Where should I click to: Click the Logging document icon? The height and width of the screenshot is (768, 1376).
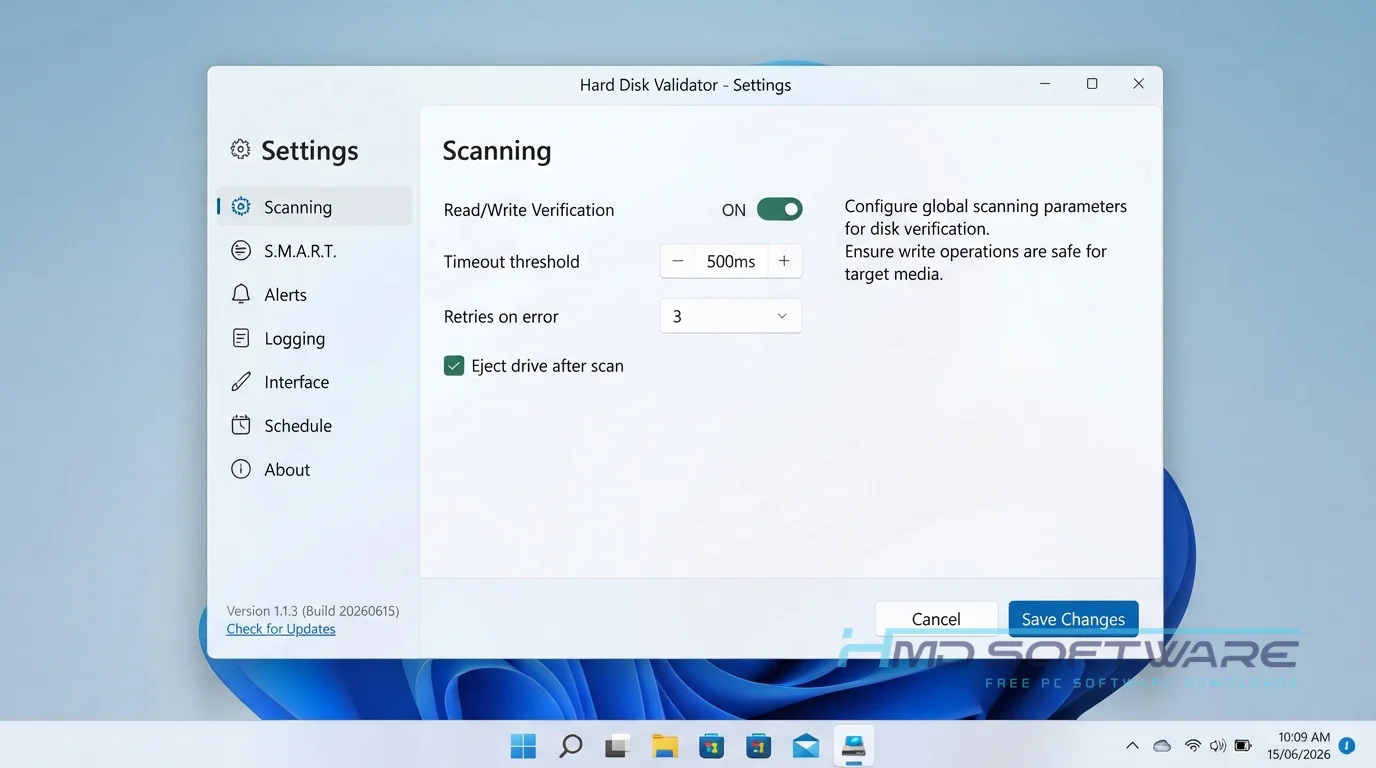[241, 338]
